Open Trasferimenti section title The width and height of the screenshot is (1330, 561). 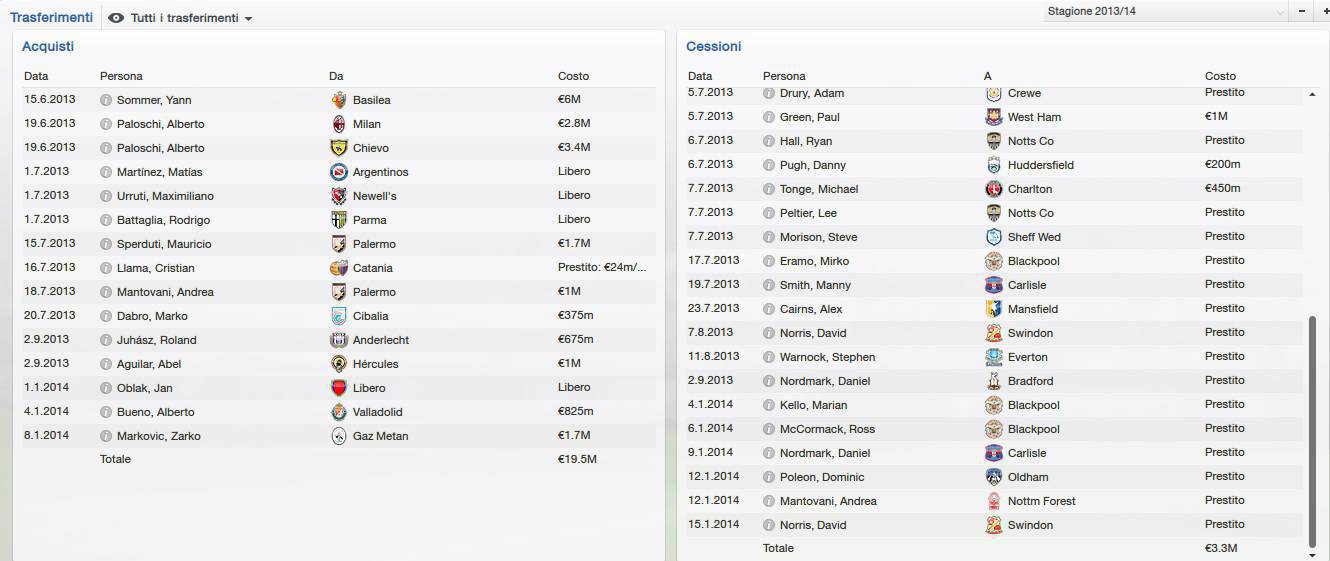point(51,18)
